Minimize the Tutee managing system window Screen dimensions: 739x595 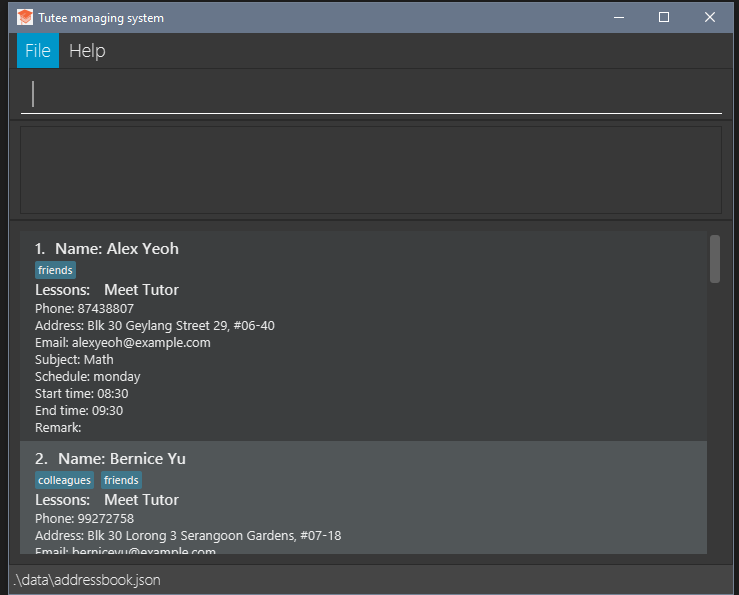[618, 17]
